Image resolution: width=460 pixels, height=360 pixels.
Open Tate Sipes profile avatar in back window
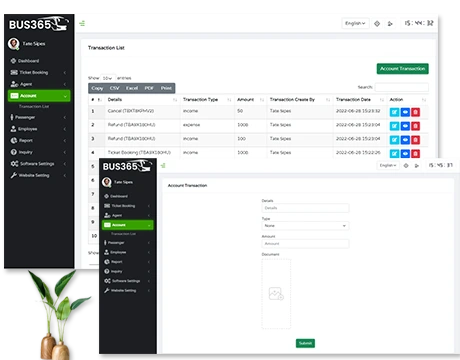click(14, 44)
